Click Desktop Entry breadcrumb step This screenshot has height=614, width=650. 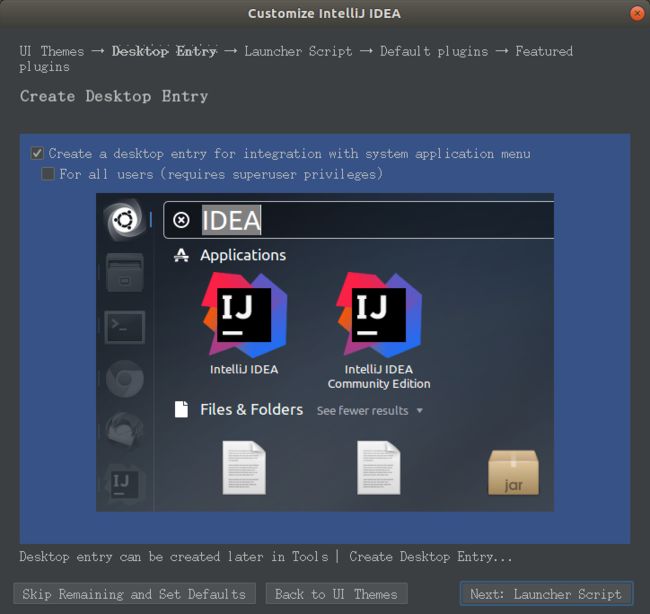coord(164,51)
